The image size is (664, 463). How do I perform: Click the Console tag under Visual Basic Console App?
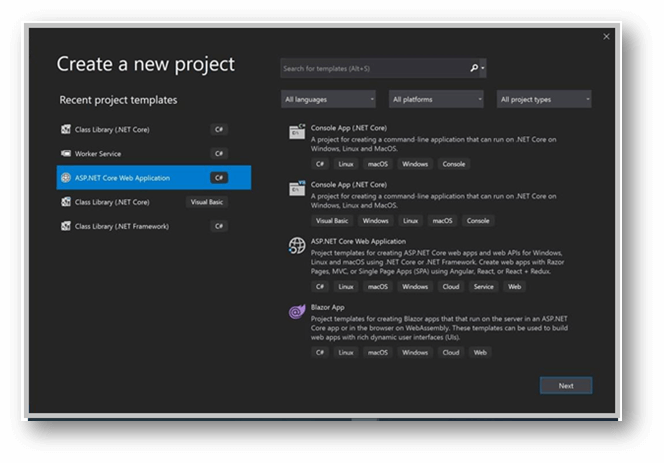tap(478, 221)
